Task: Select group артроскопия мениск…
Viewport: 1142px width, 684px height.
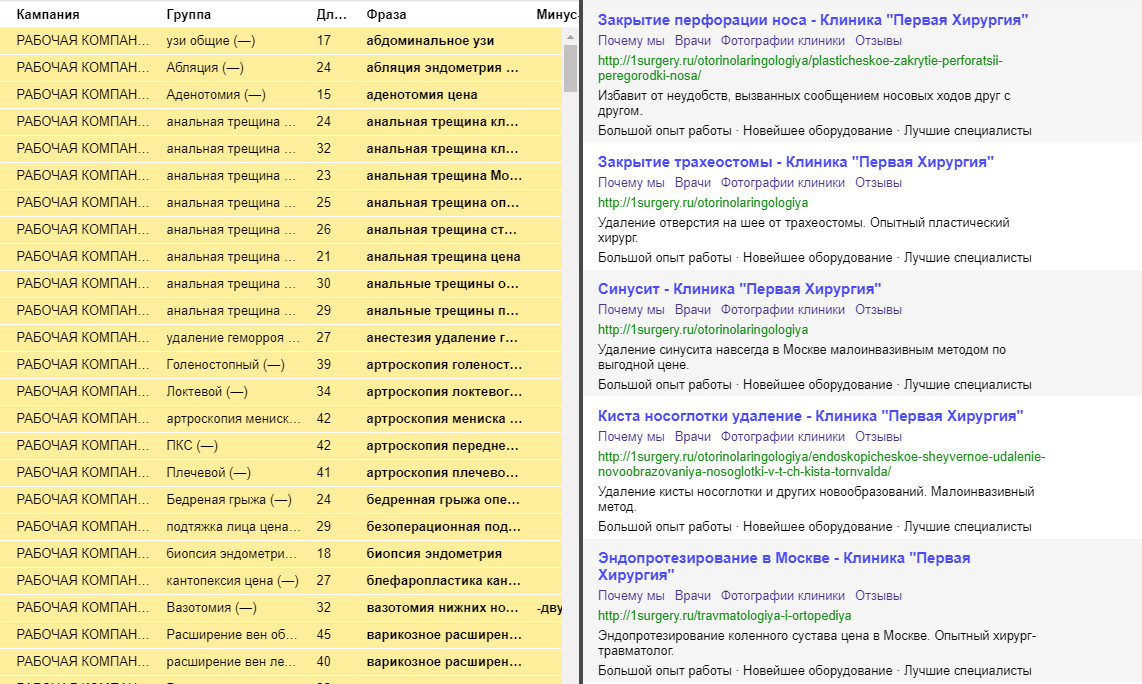Action: pos(233,418)
